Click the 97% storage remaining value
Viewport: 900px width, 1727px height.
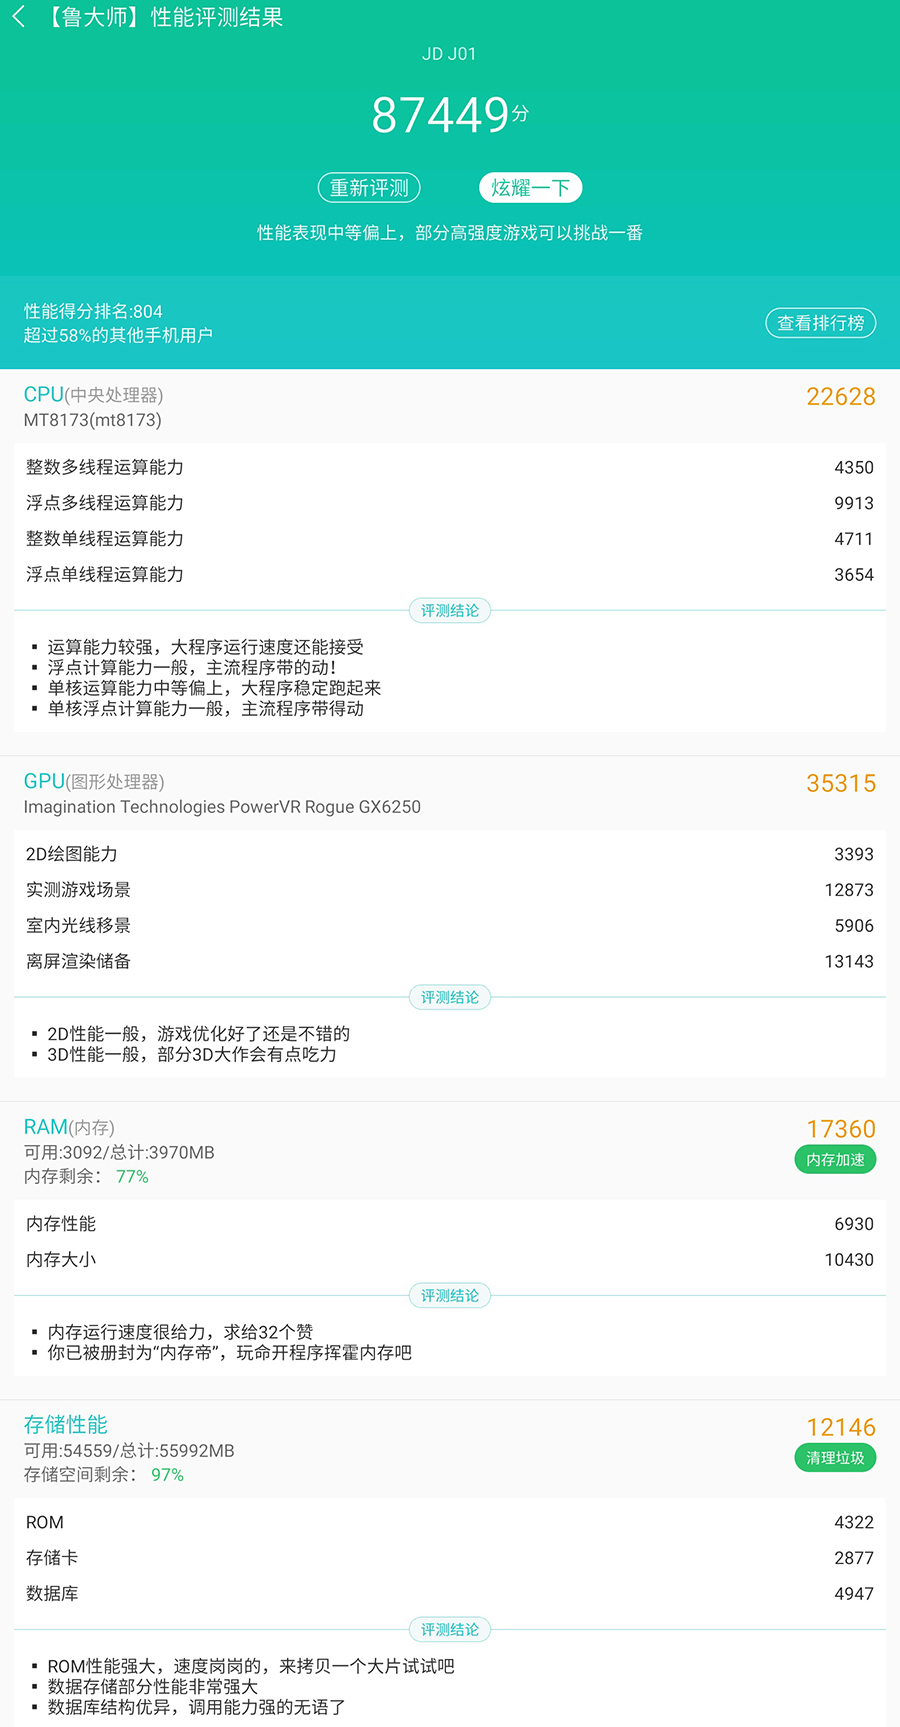point(168,1474)
